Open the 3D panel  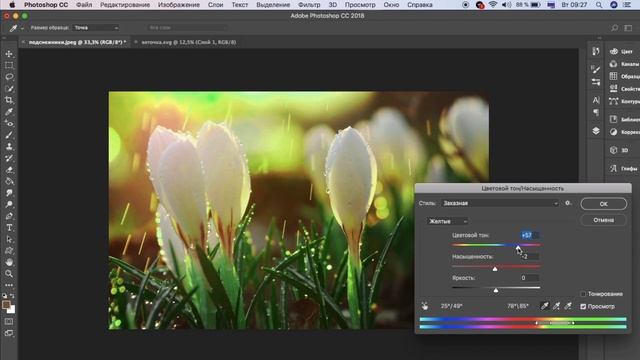click(x=619, y=150)
